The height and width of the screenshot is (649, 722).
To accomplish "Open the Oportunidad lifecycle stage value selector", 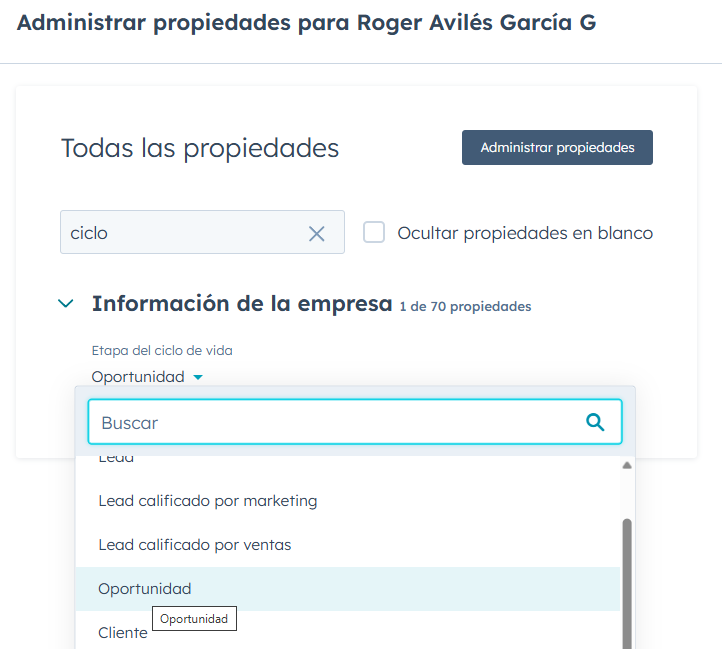I will click(x=138, y=377).
